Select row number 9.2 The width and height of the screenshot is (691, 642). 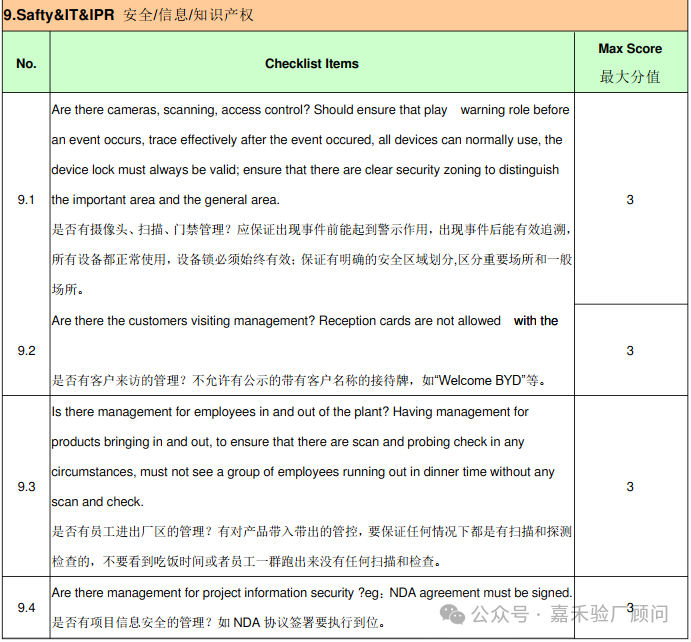[26, 351]
